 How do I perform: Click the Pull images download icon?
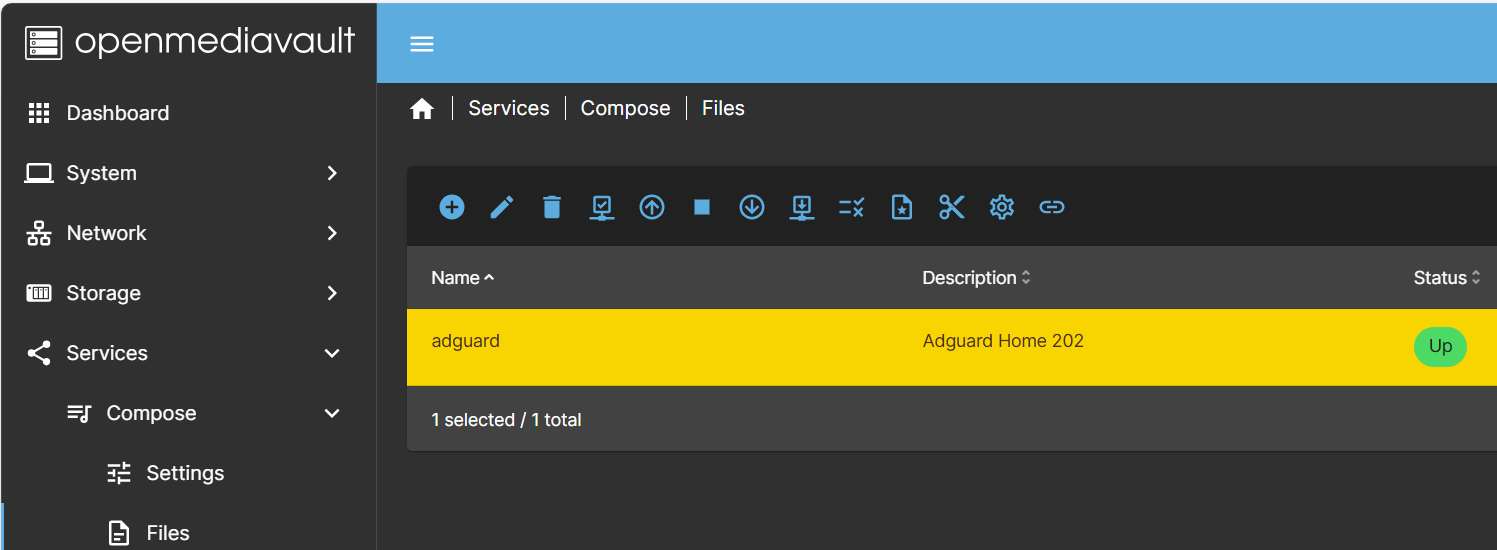(802, 207)
